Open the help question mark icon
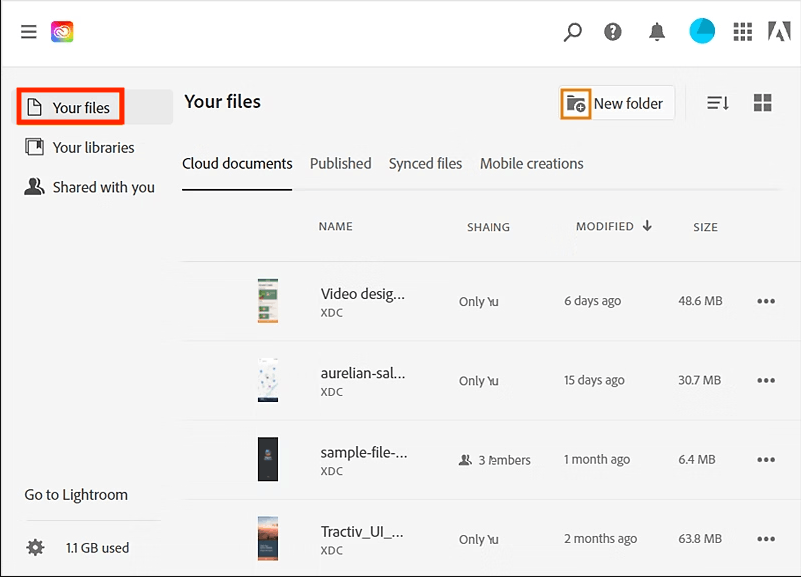The width and height of the screenshot is (801, 577). (x=613, y=32)
